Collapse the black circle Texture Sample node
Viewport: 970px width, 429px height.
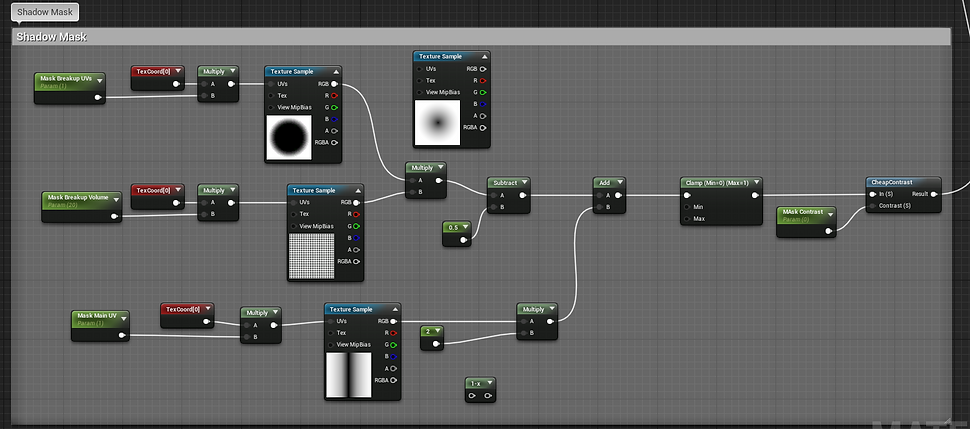point(335,72)
